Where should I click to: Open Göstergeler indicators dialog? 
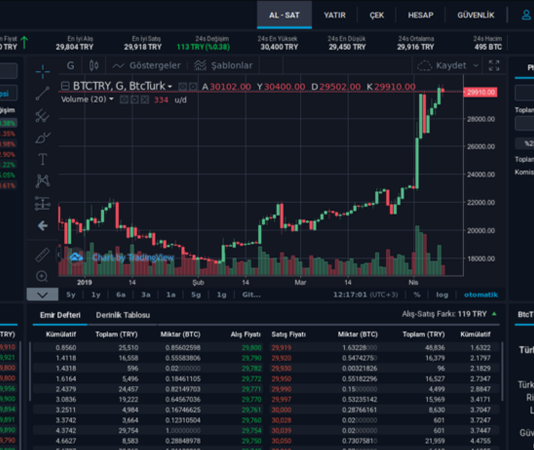(147, 65)
